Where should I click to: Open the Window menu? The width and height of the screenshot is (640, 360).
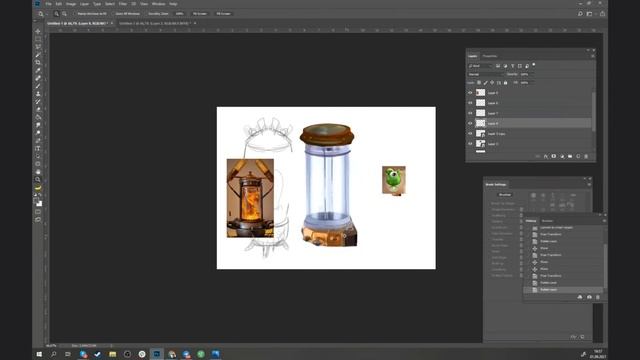pyautogui.click(x=158, y=4)
